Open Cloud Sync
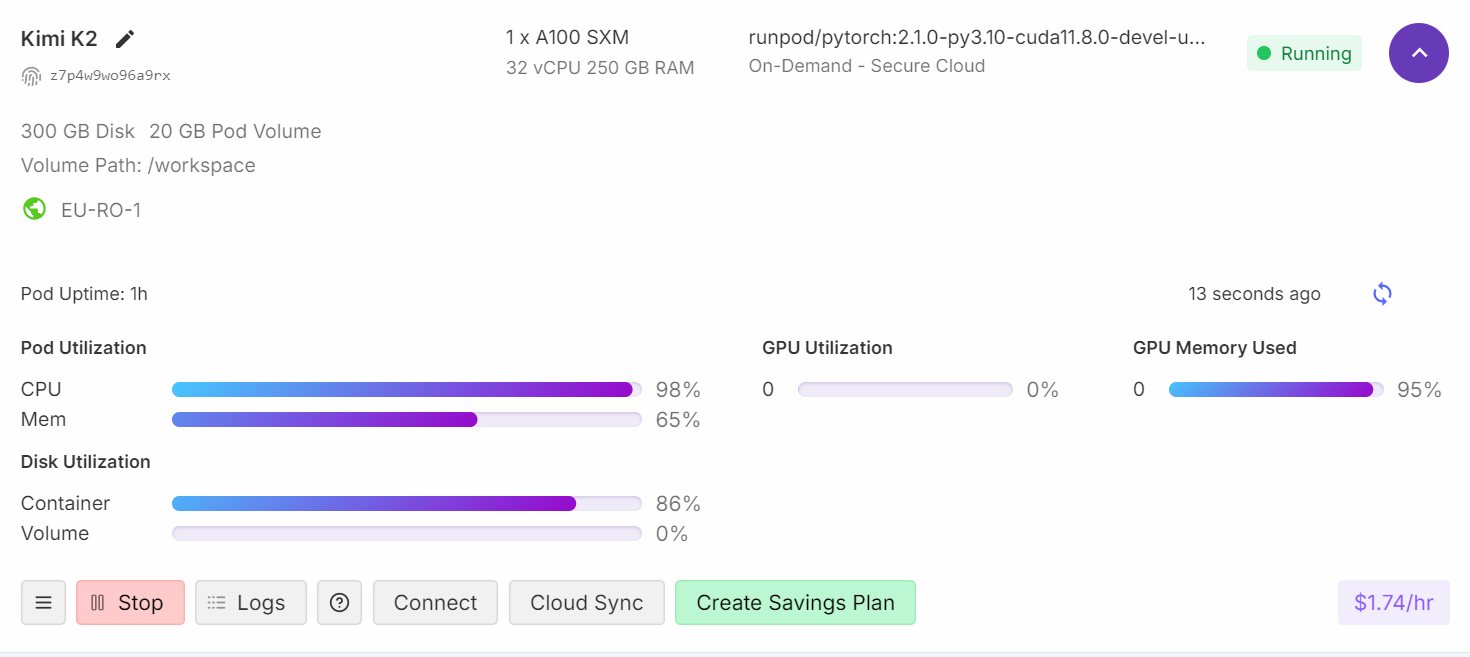Viewport: 1470px width, 657px height. pos(587,603)
